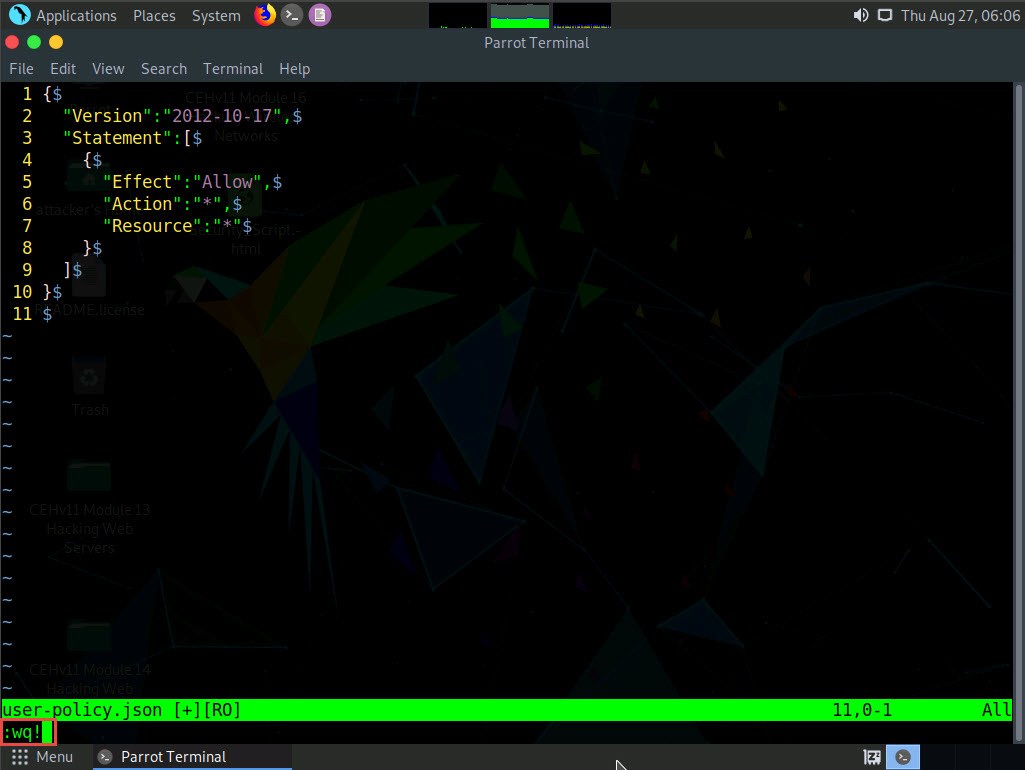This screenshot has height=770, width=1025.
Task: Open the terminal launcher in top panel
Action: 291,15
